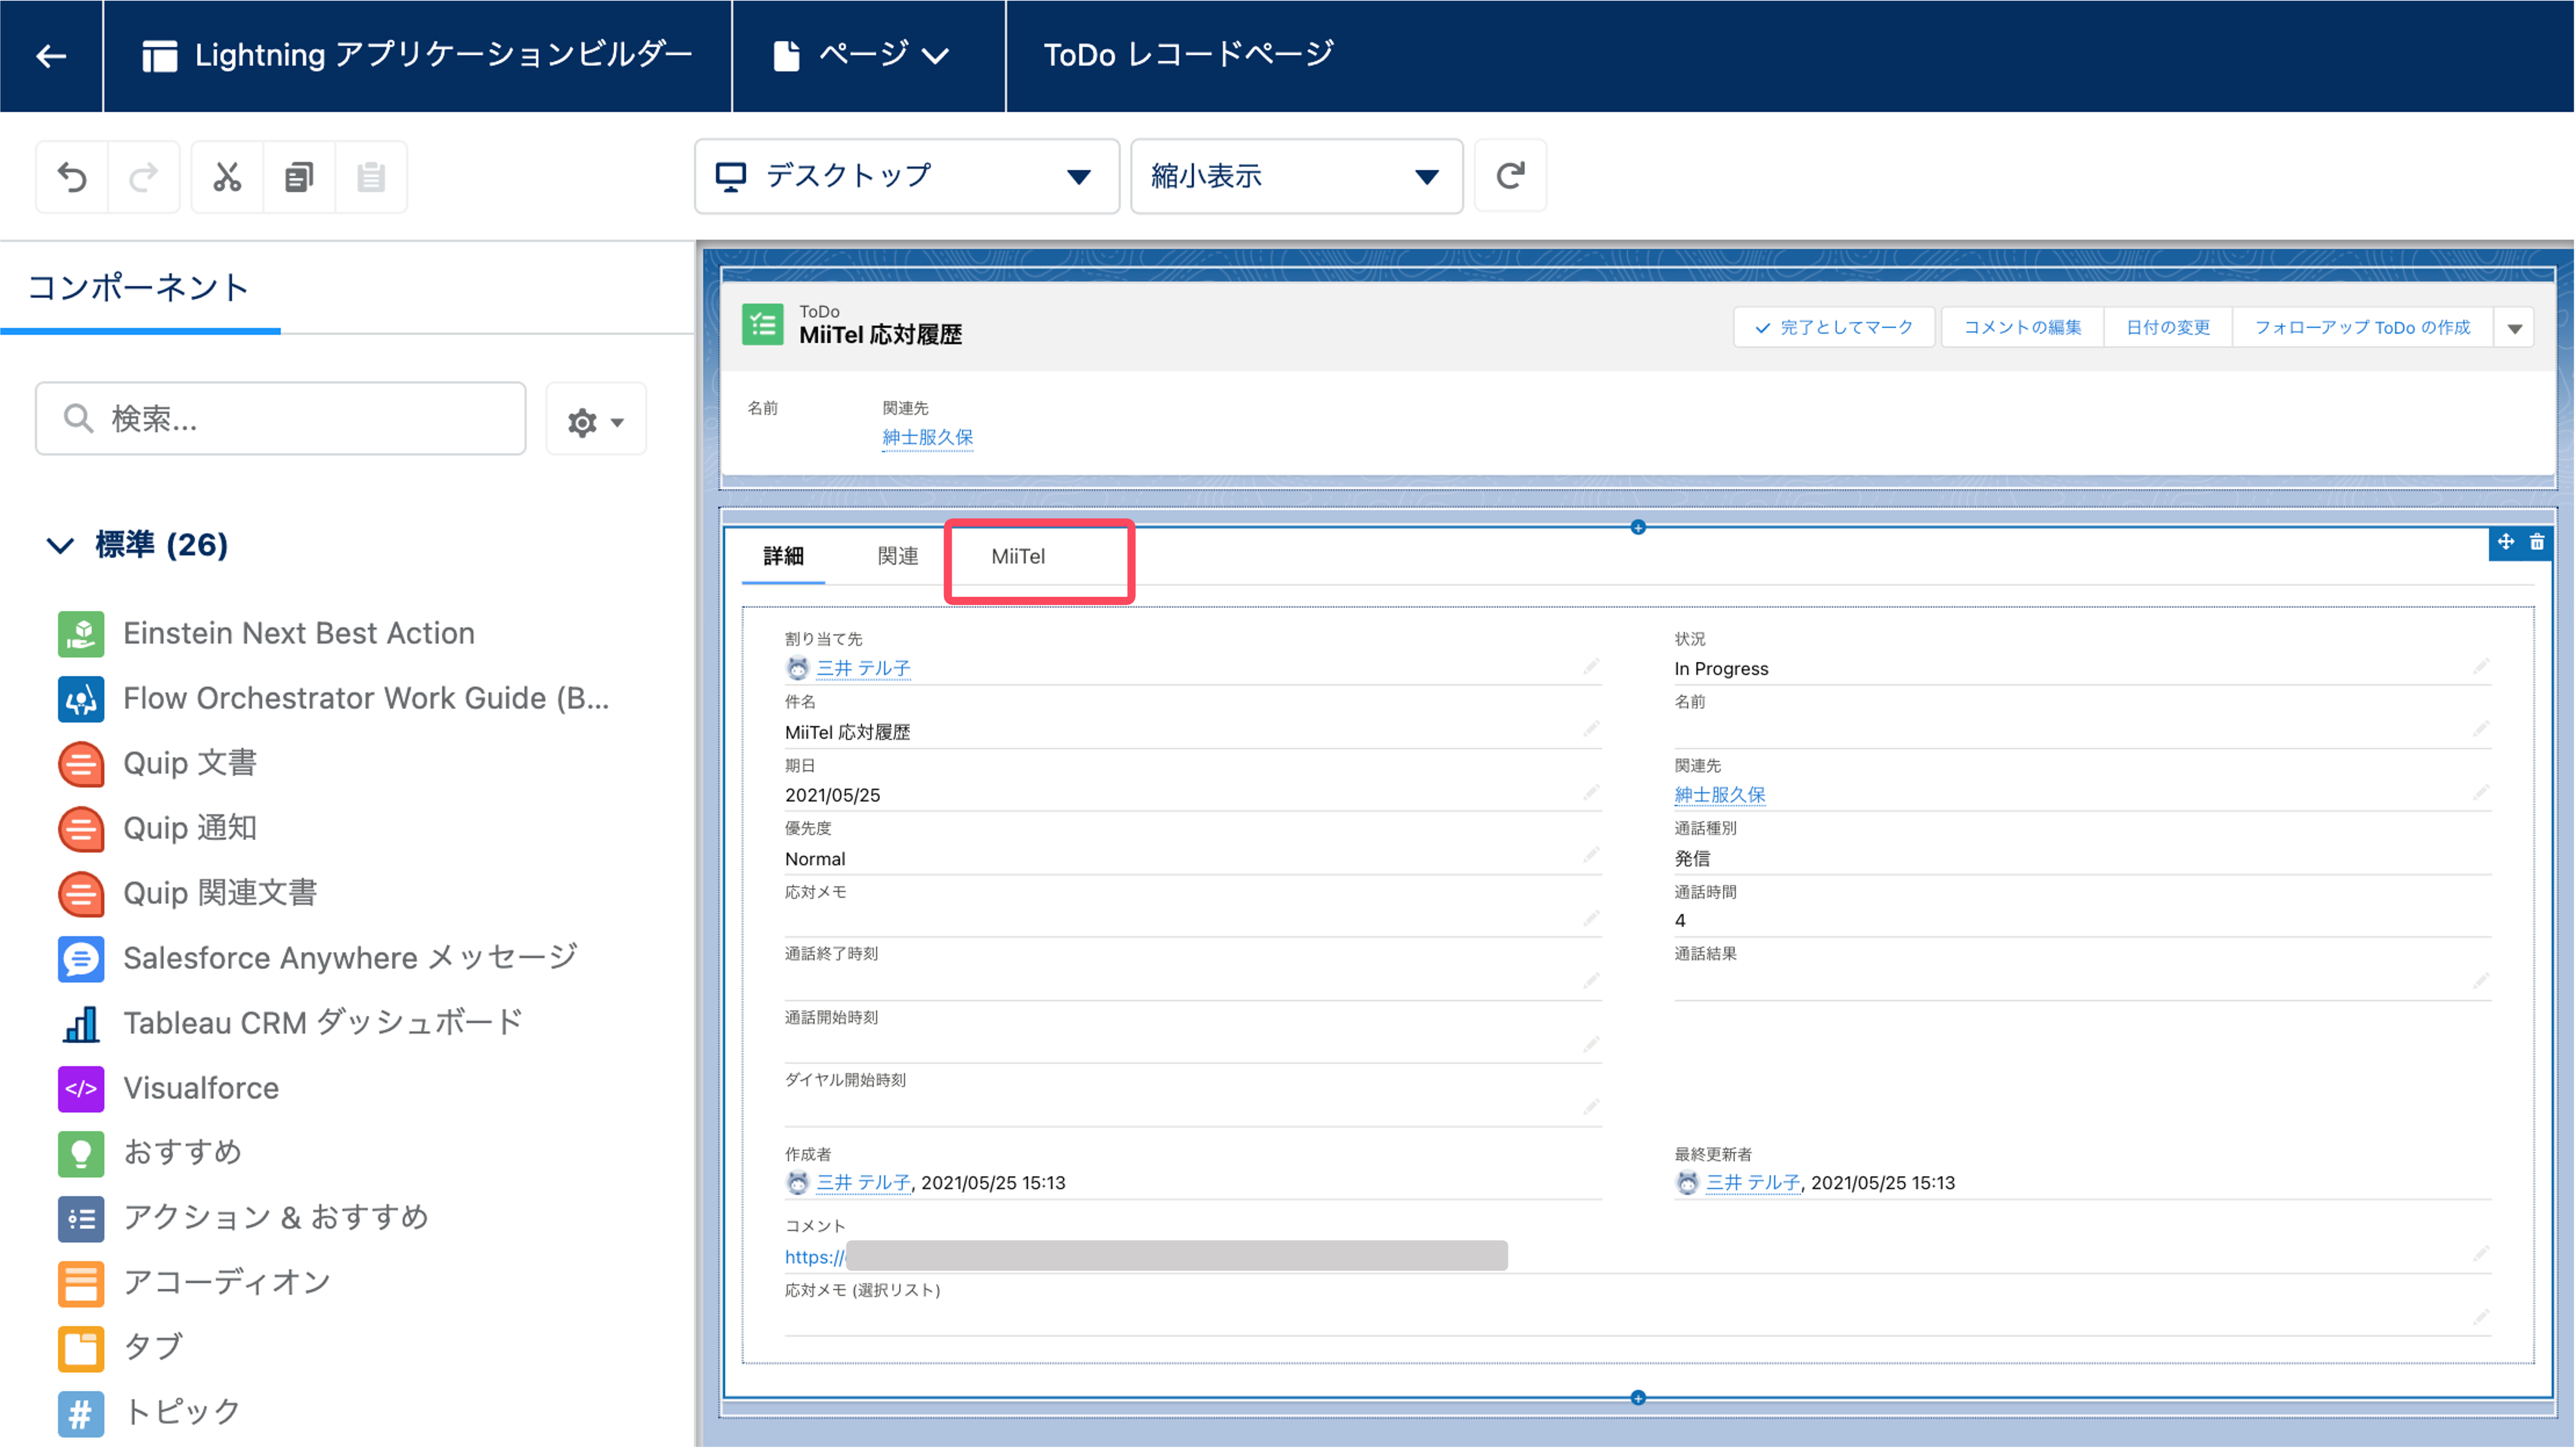
Task: Select the コンポーネント panel tab
Action: [139, 288]
